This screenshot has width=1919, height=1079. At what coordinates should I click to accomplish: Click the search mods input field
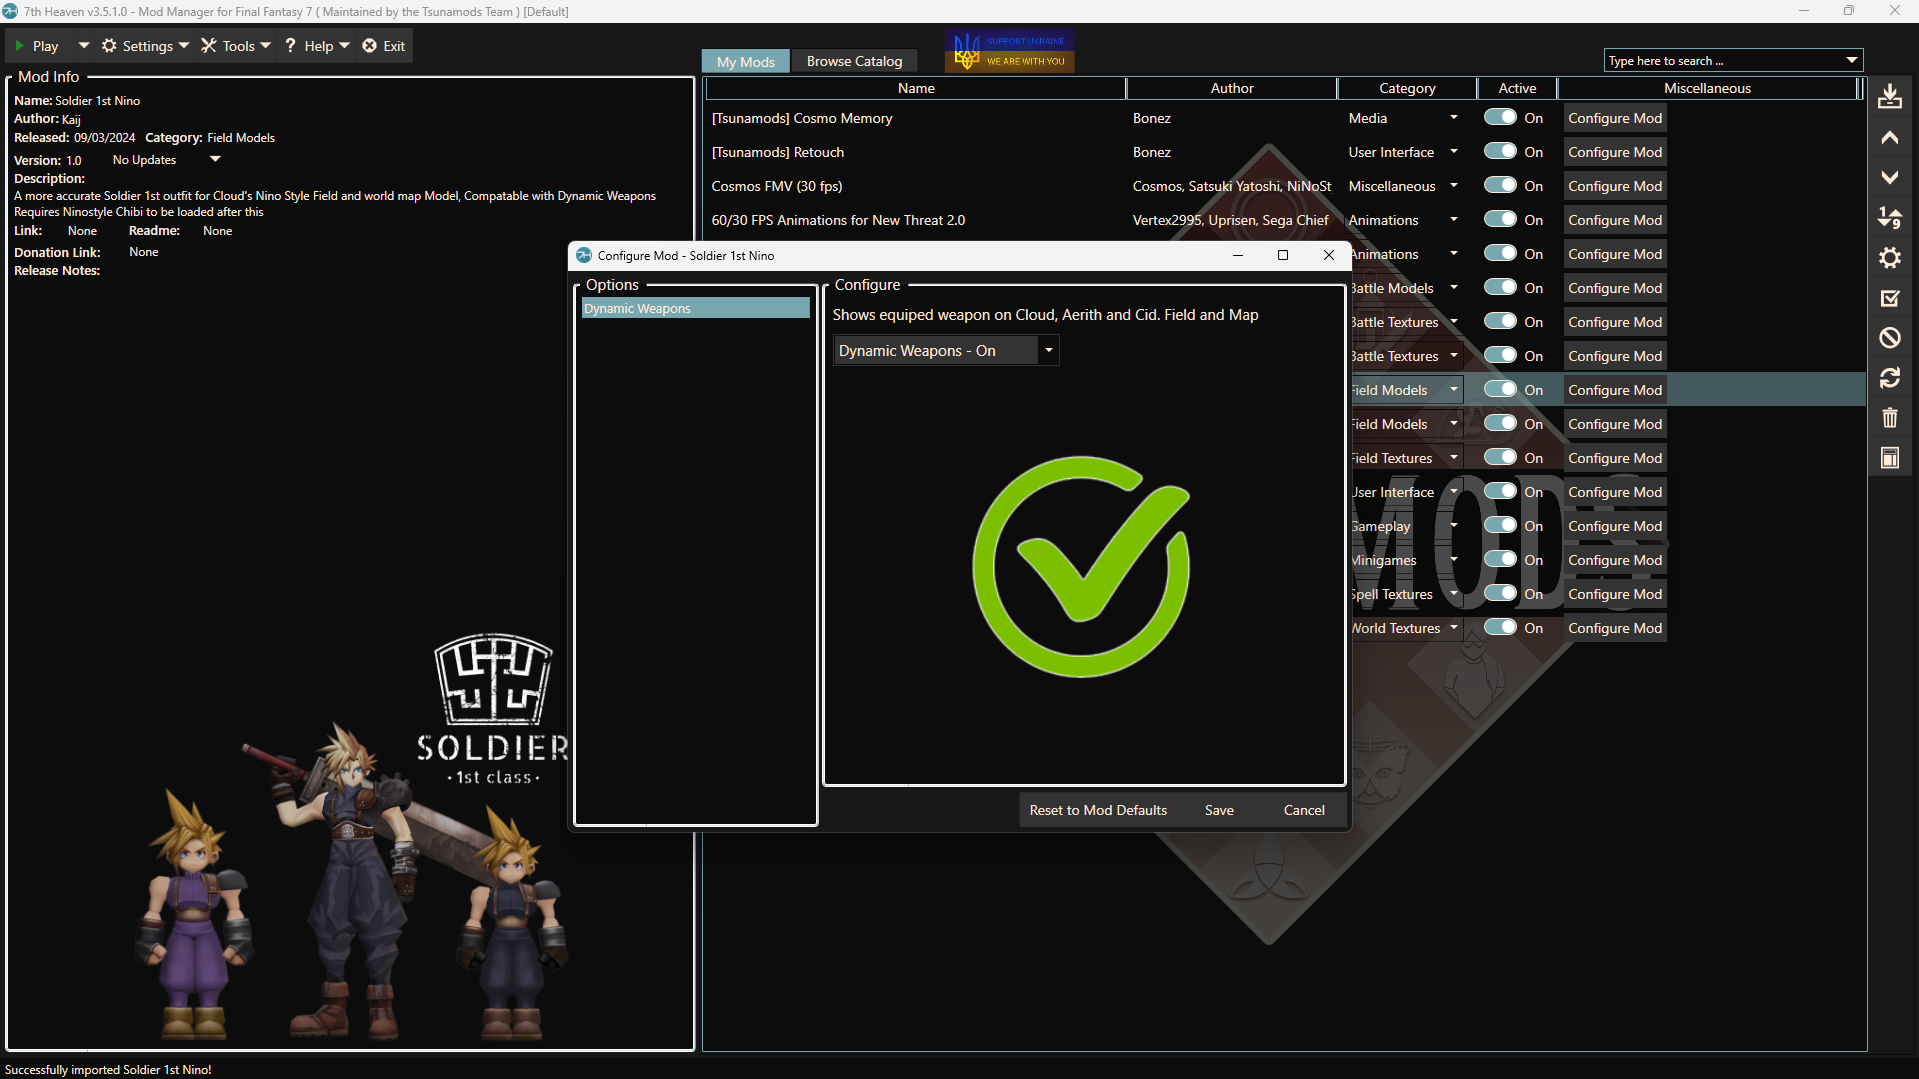tap(1722, 61)
